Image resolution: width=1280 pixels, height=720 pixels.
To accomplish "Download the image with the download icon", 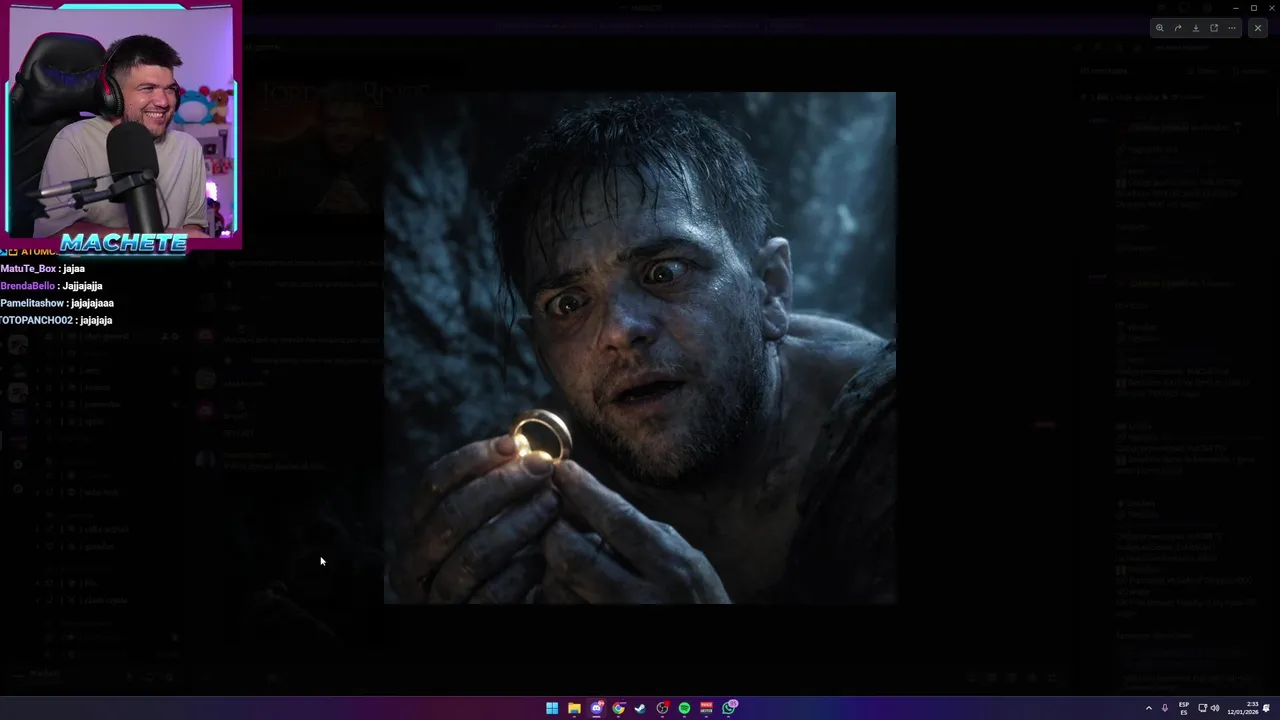I will point(1195,28).
